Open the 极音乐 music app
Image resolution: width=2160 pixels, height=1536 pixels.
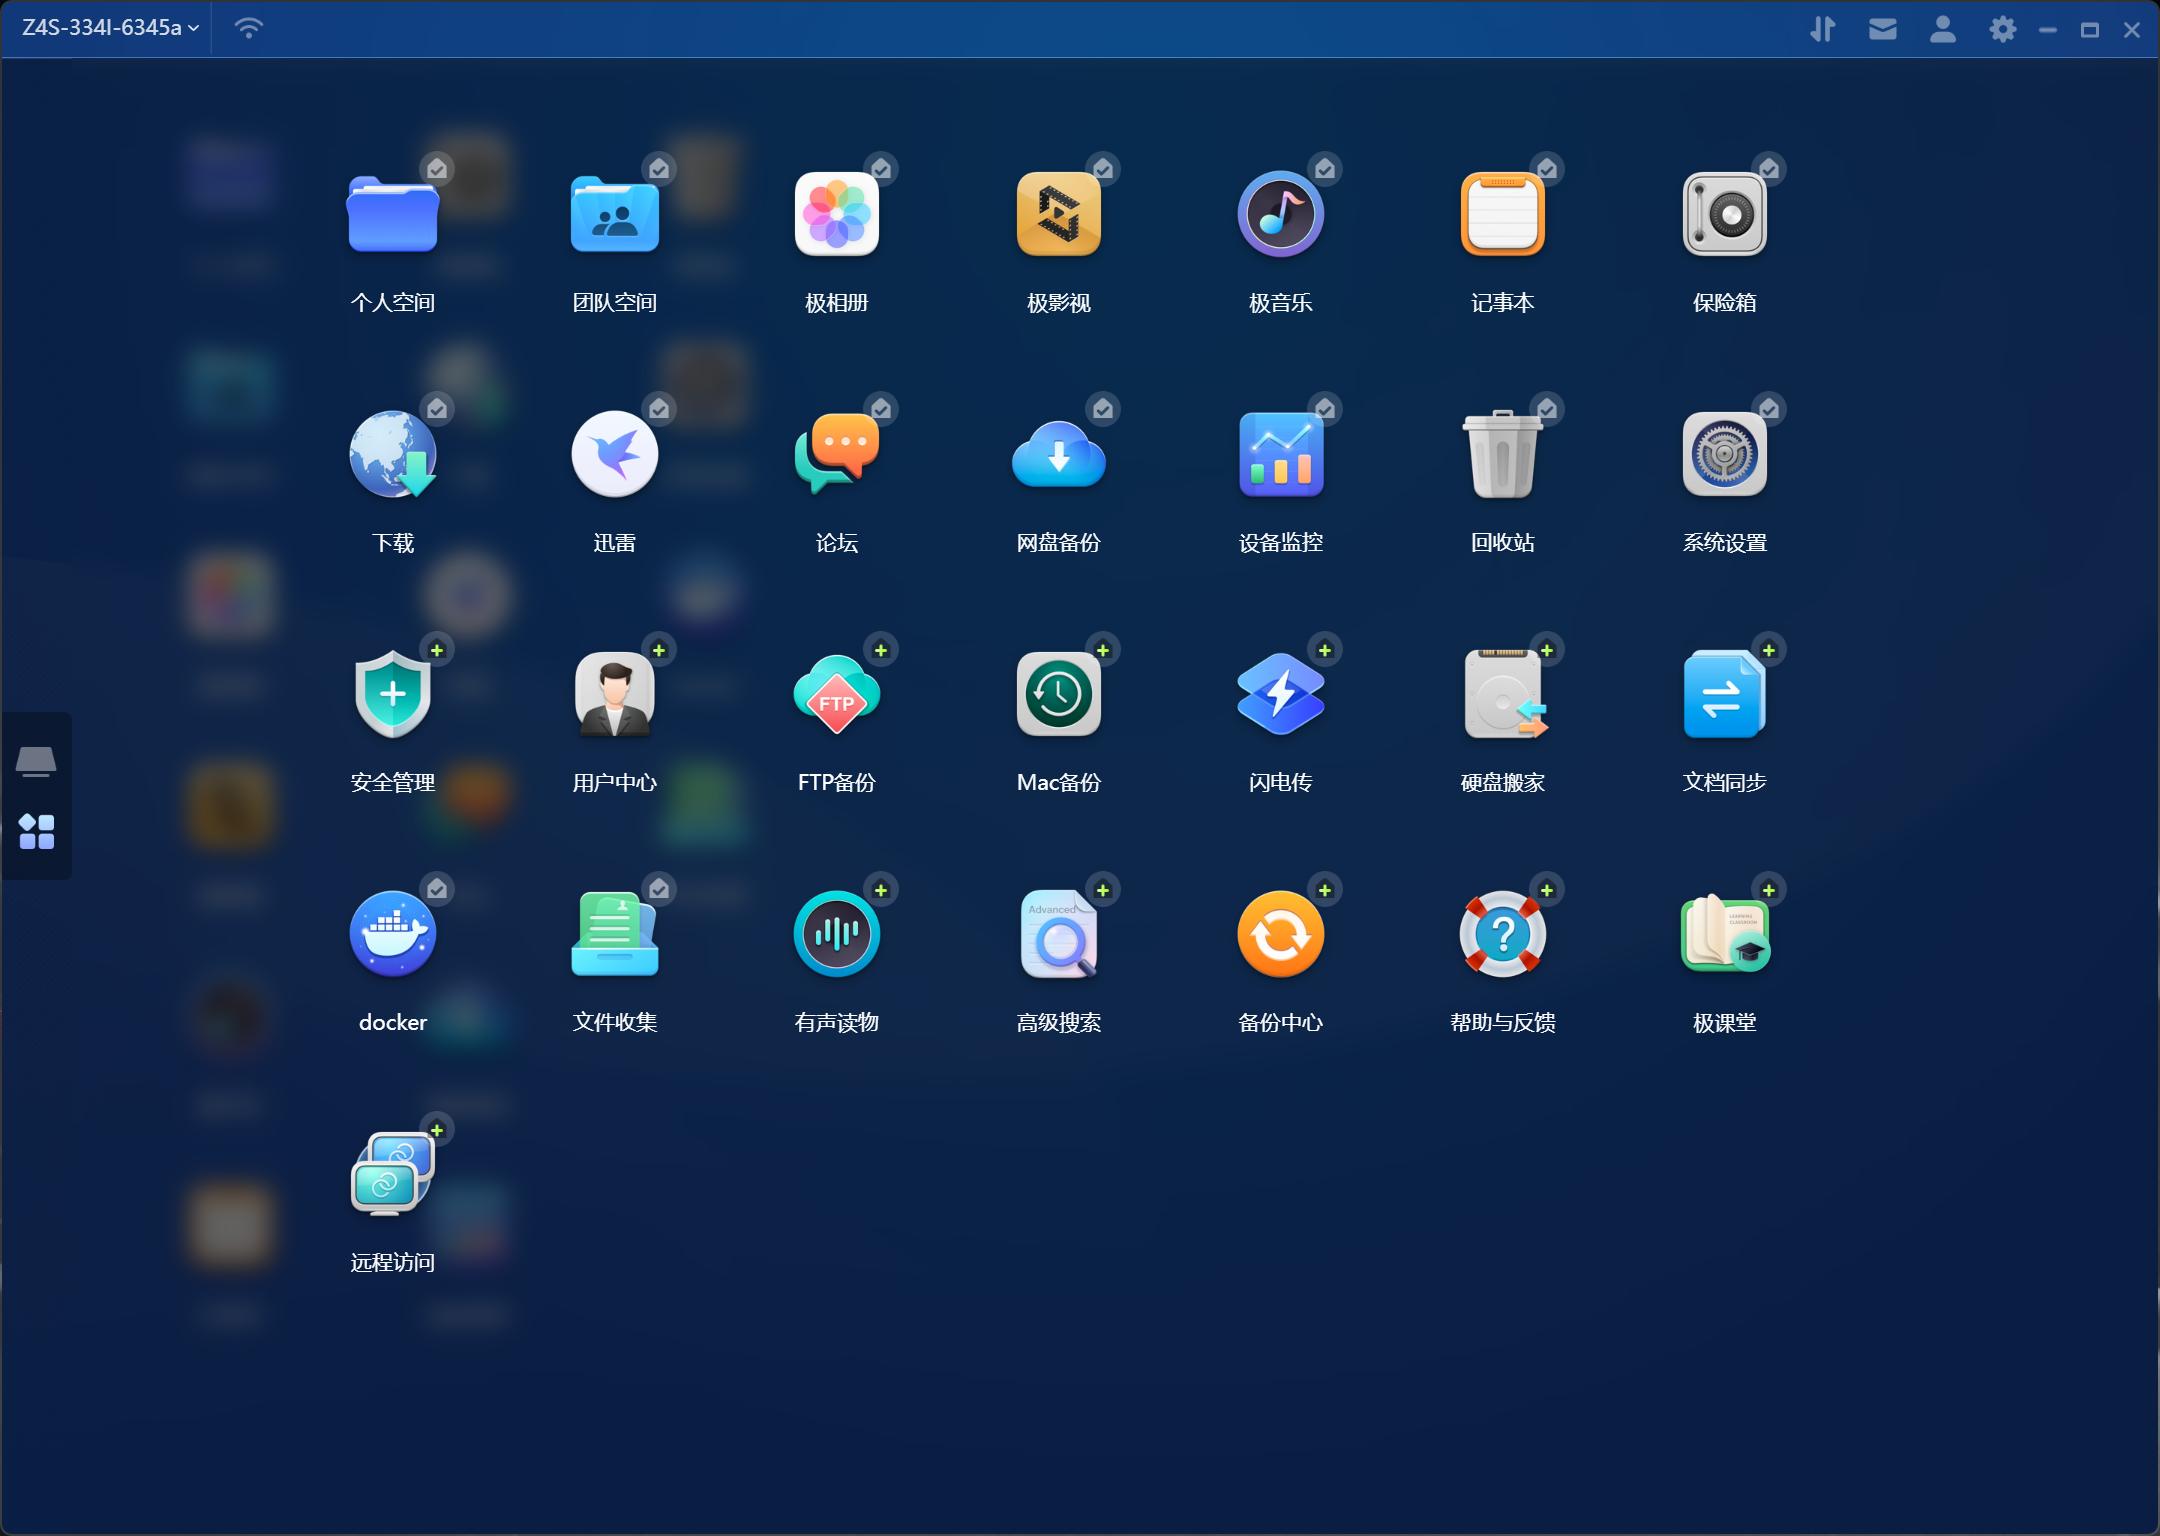tap(1280, 214)
